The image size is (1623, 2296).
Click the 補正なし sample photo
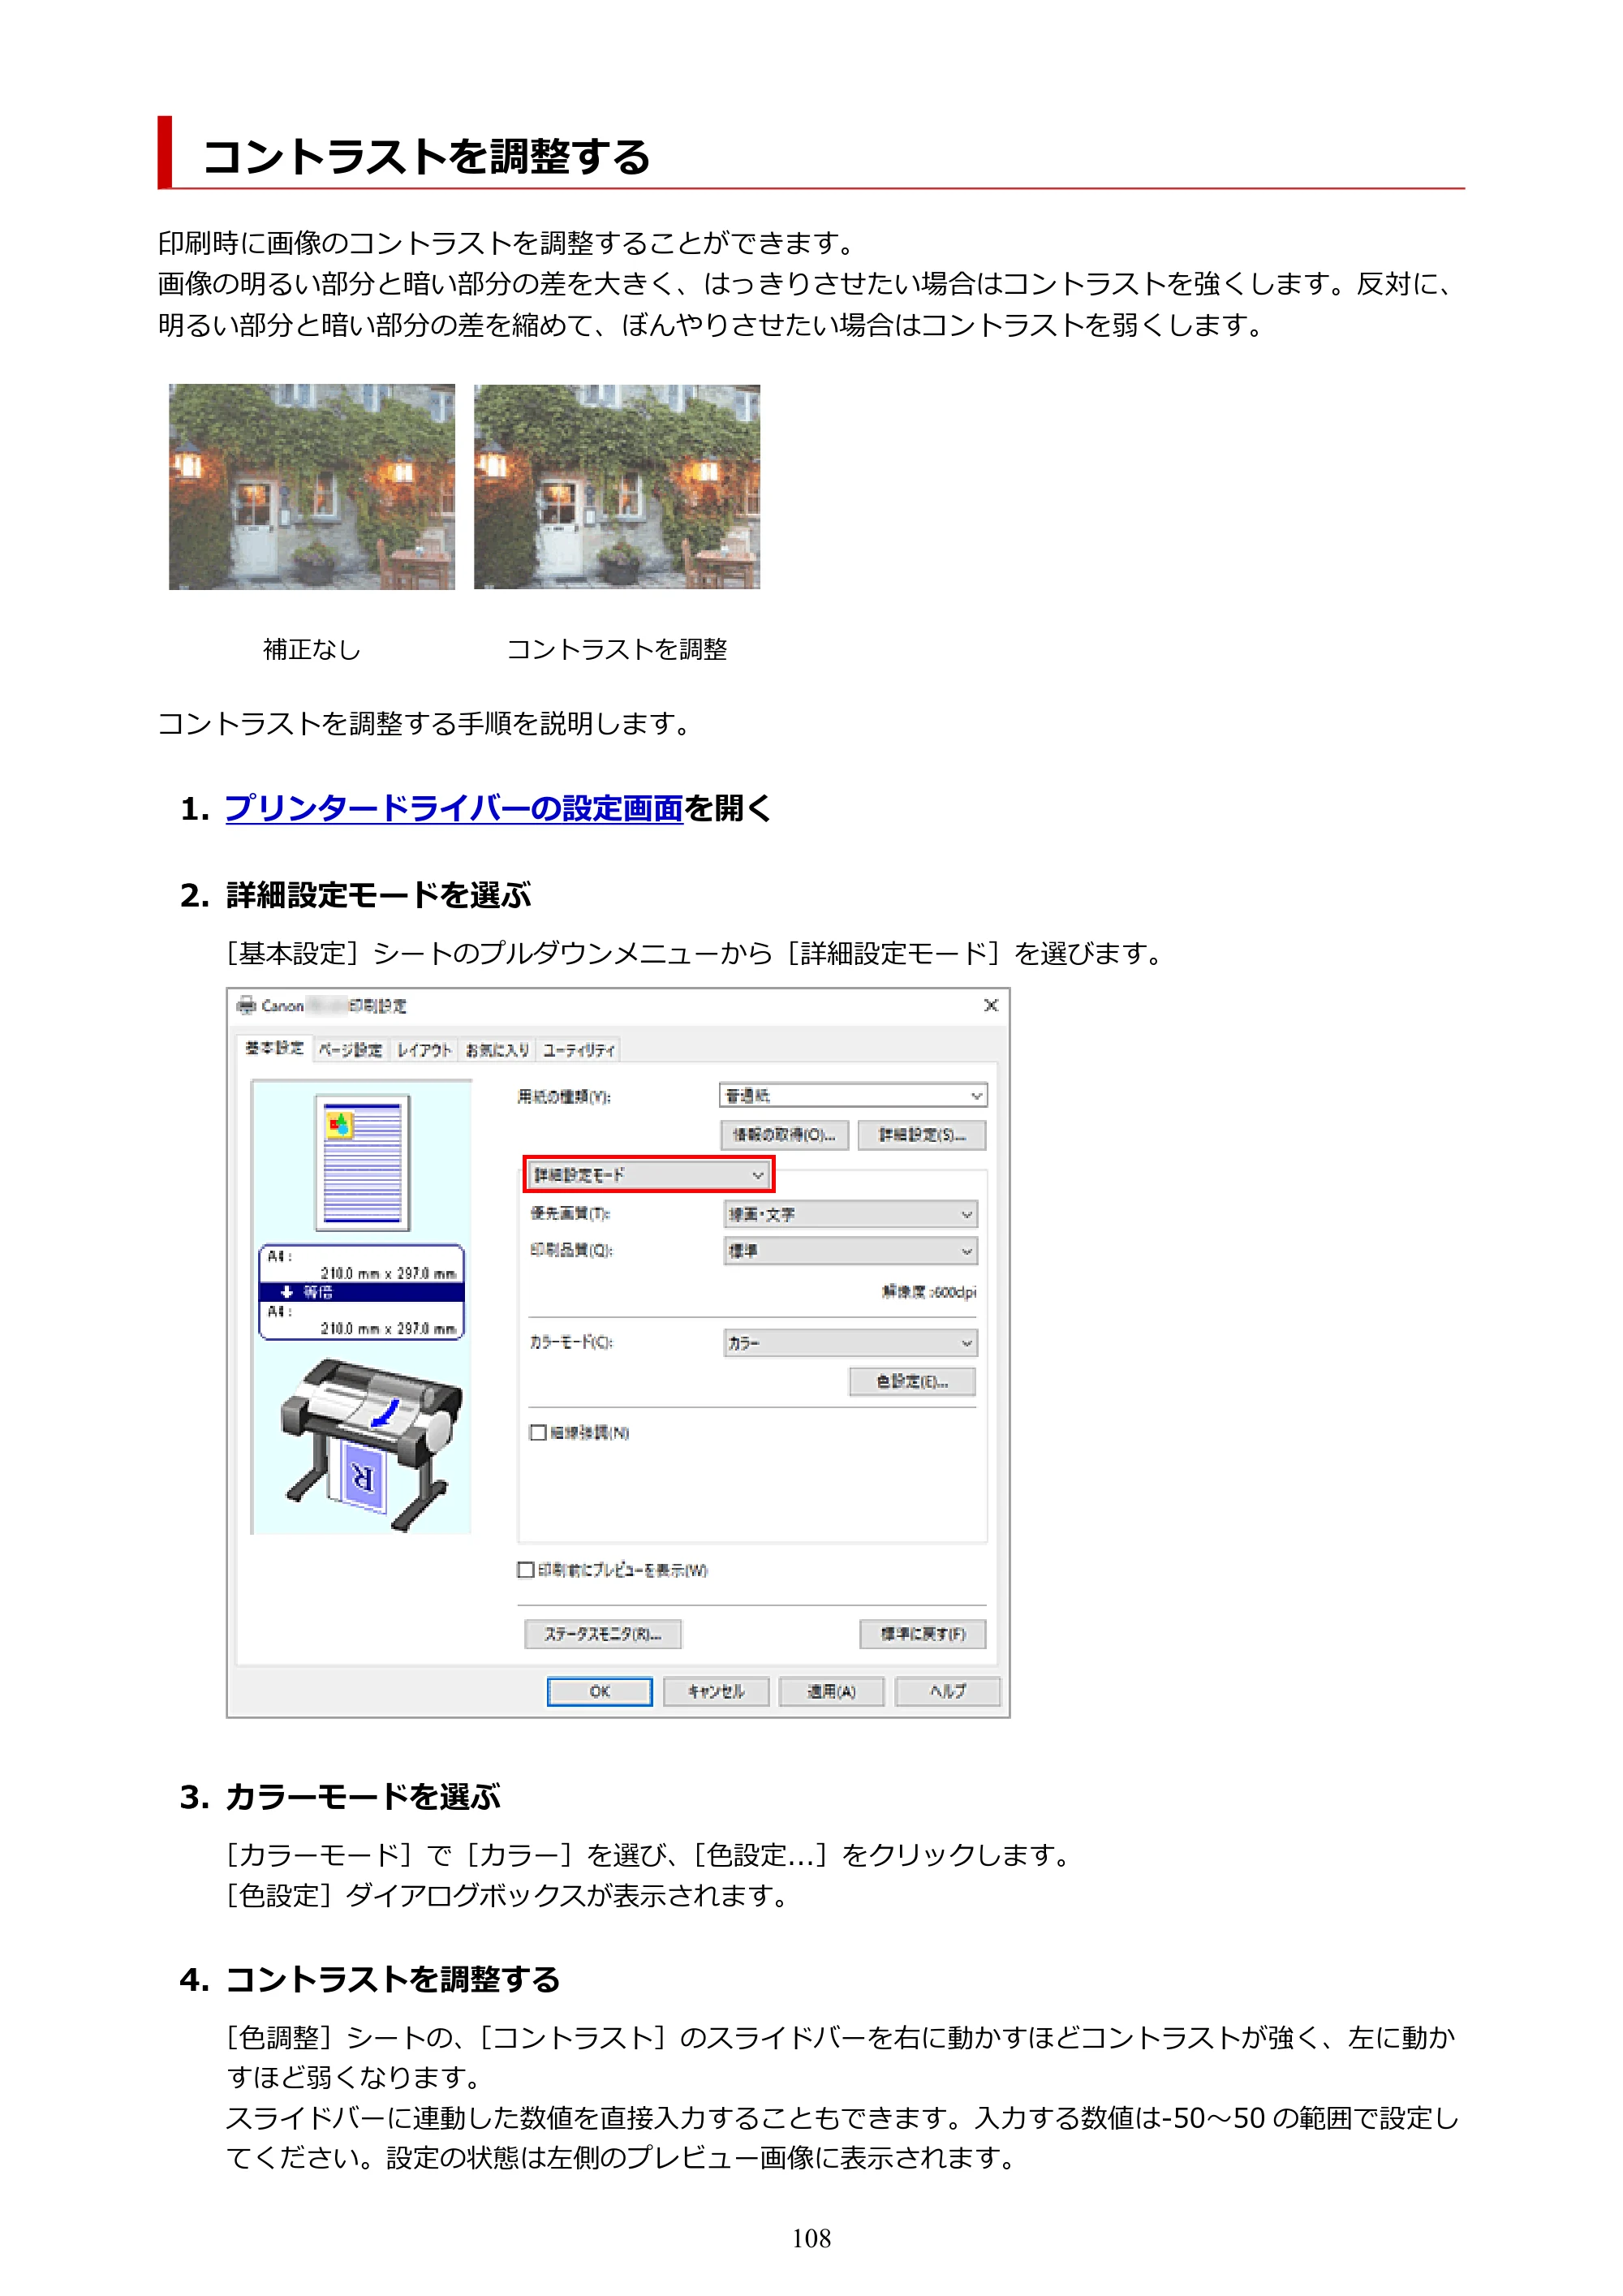point(312,487)
